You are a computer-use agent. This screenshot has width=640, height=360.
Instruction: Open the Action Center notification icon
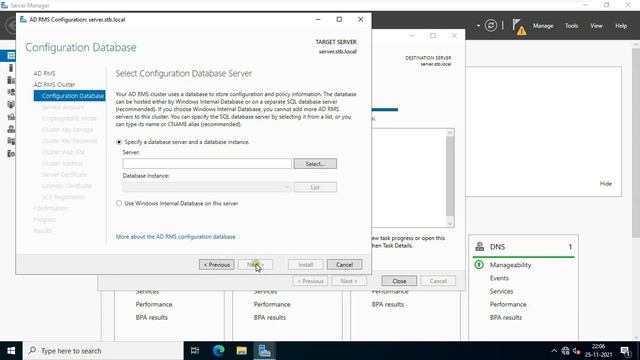point(625,351)
